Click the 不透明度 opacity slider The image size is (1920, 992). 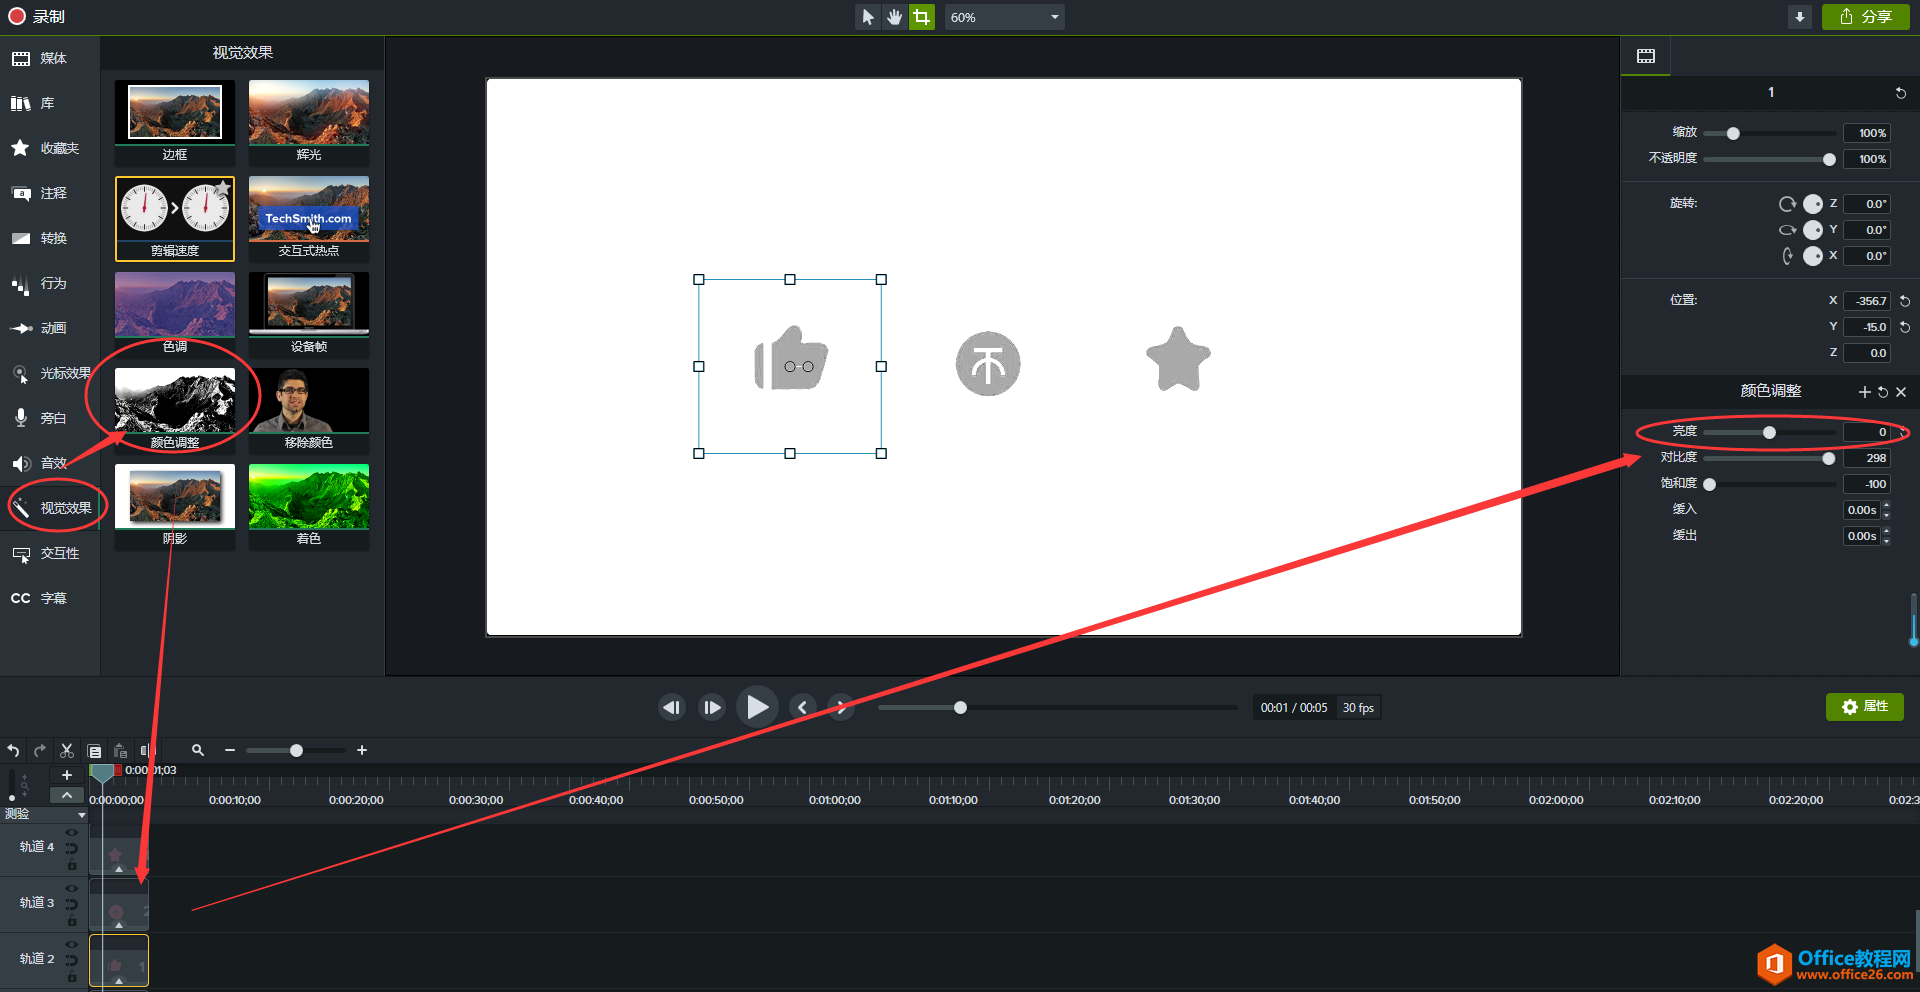[1770, 160]
